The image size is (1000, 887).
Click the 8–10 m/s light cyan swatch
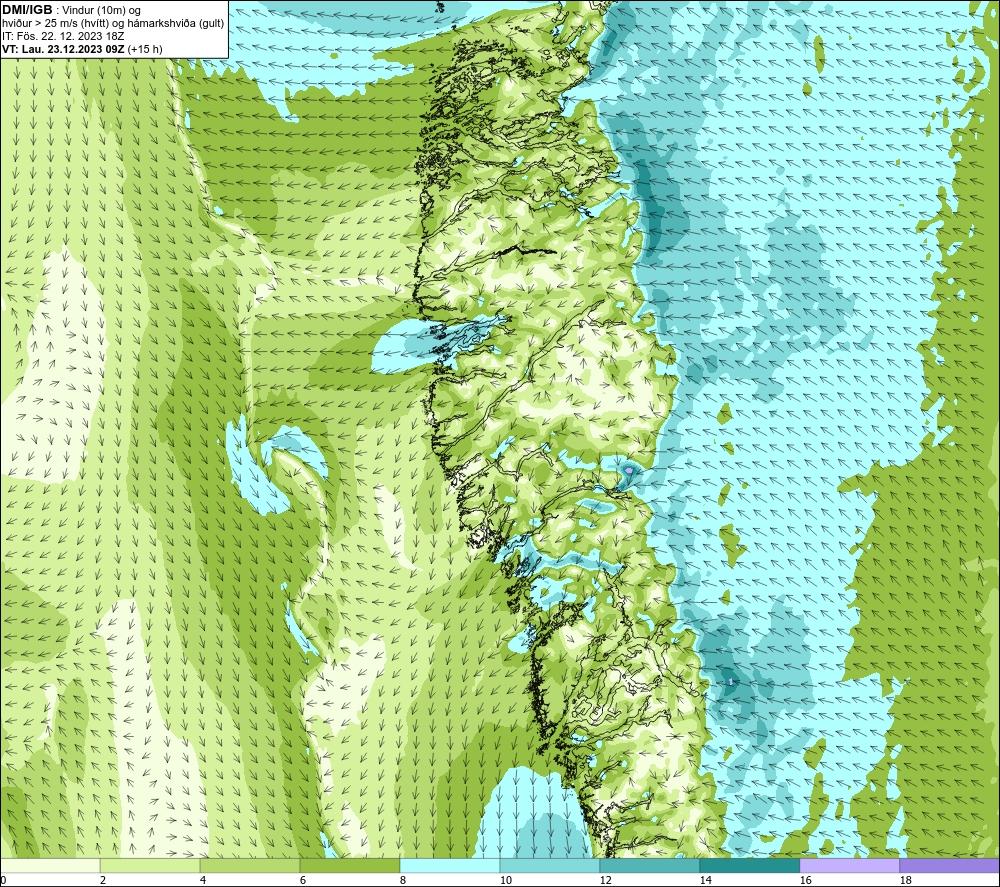point(450,865)
